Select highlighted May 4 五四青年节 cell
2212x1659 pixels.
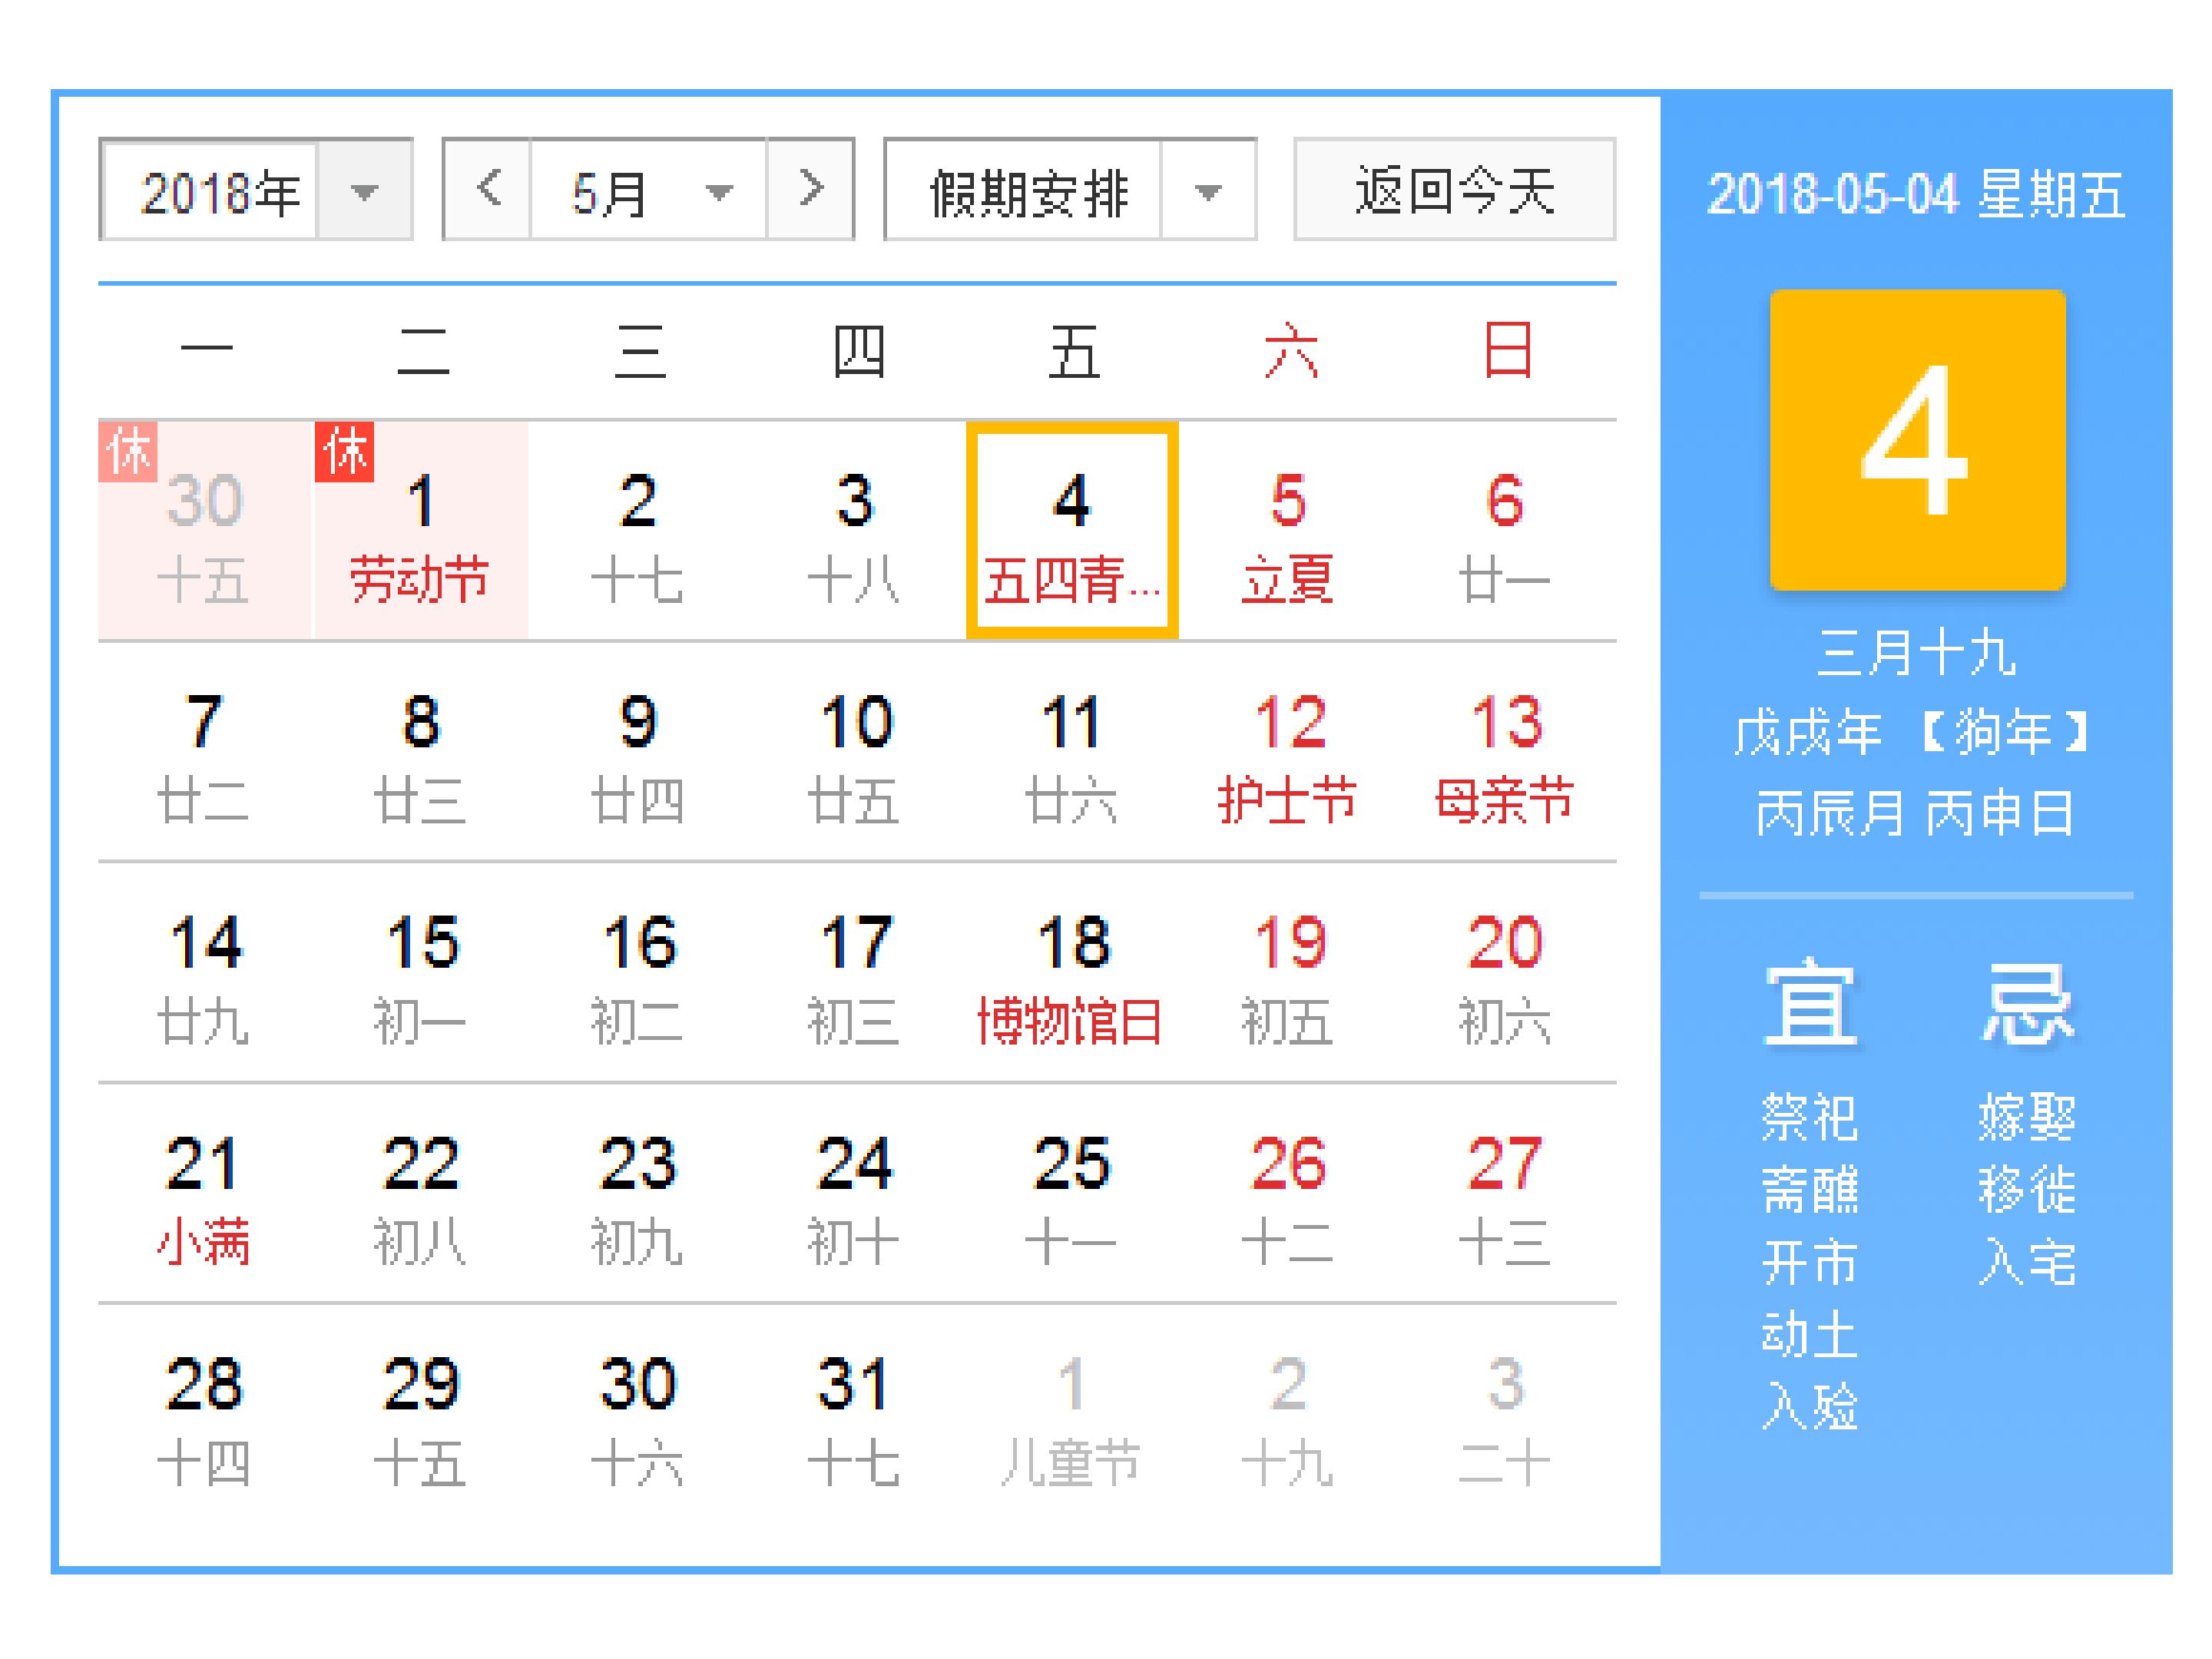(x=1072, y=530)
